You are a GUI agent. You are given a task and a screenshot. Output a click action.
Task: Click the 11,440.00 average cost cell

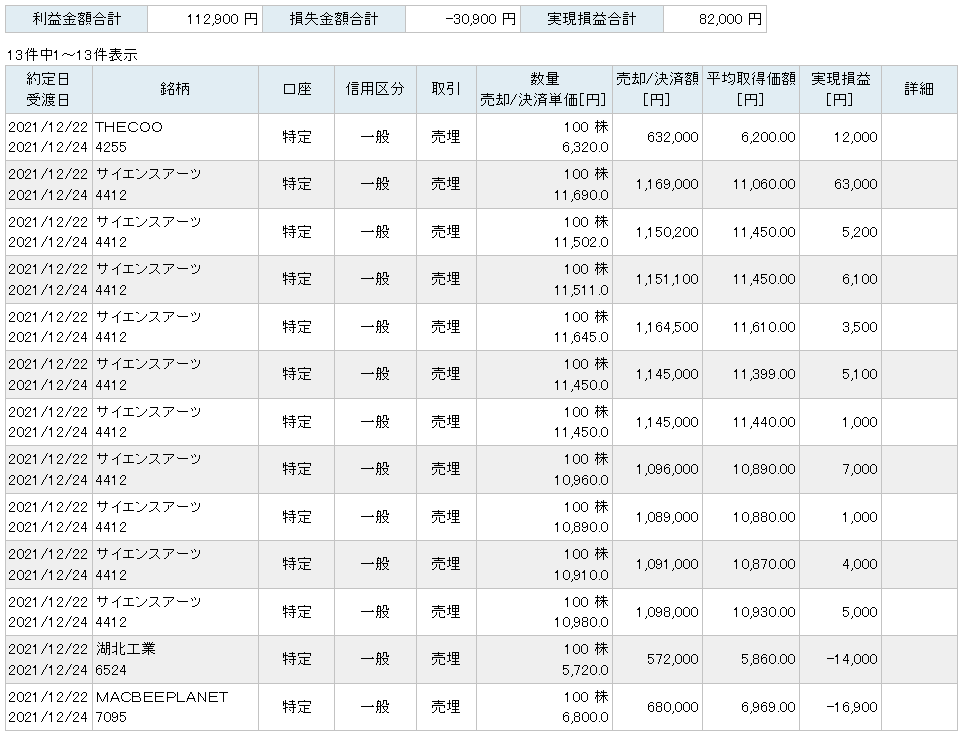pyautogui.click(x=751, y=422)
